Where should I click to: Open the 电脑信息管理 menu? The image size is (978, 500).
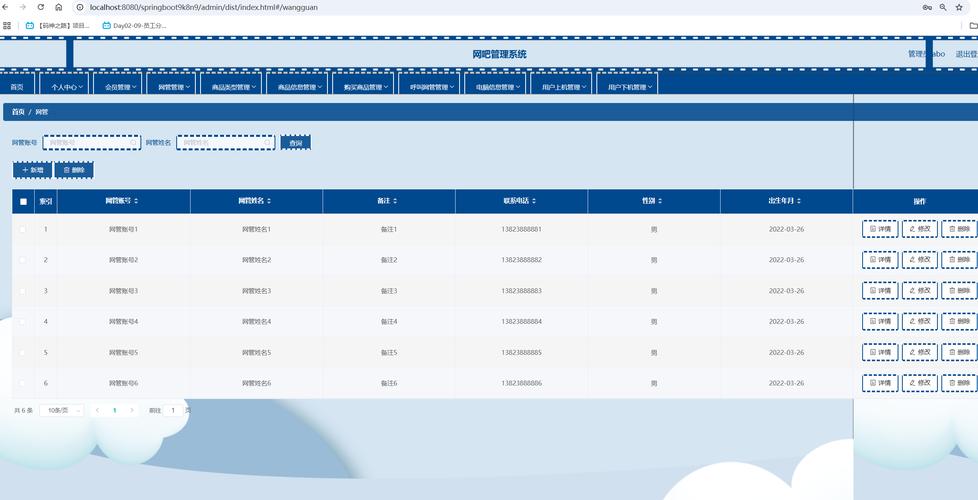click(x=497, y=87)
